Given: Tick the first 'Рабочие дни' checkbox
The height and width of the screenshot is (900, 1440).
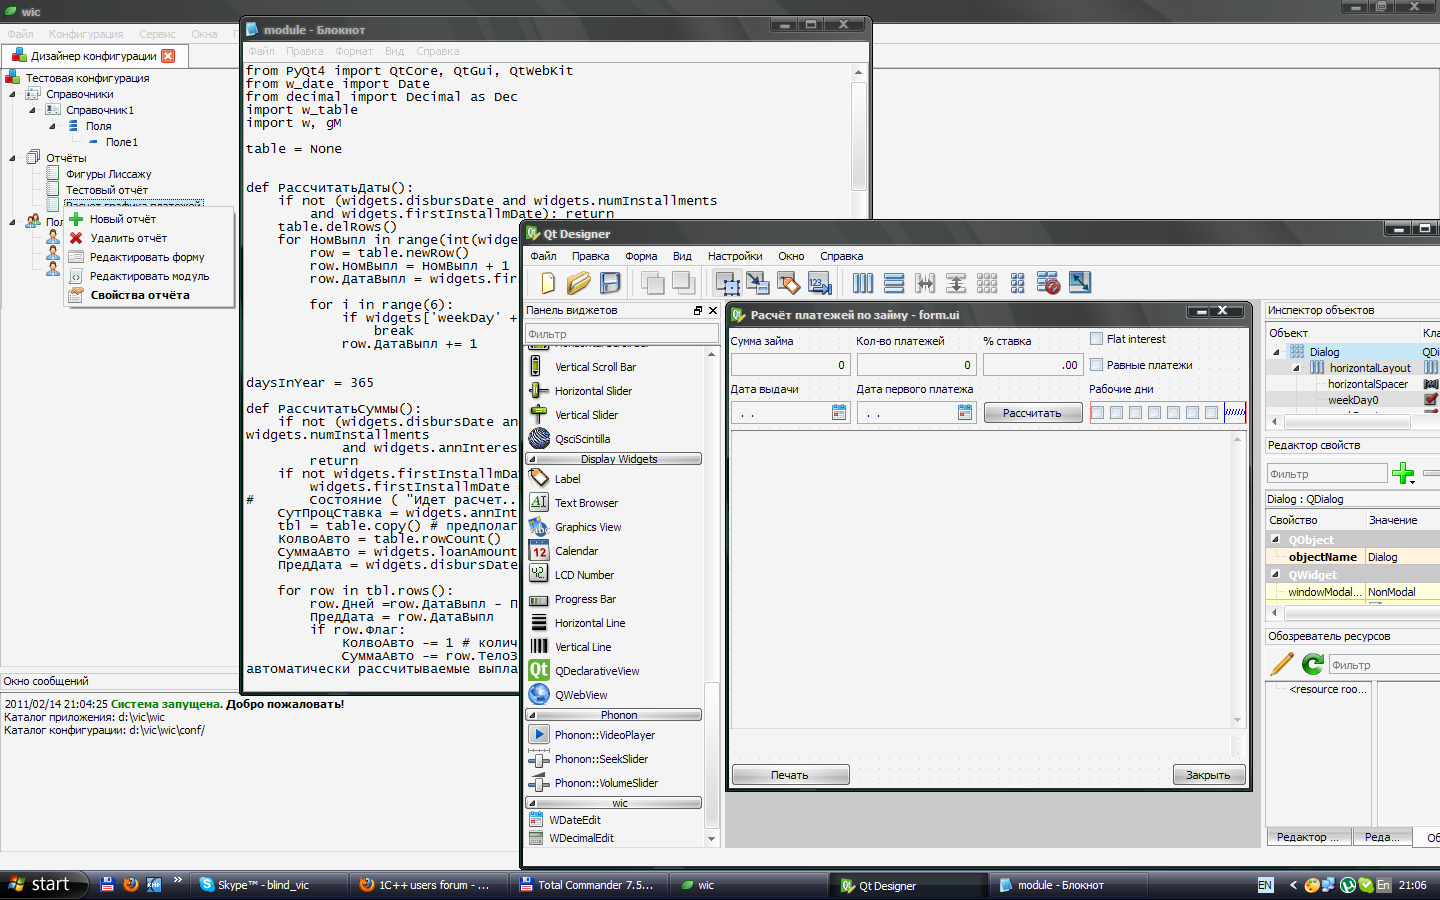Looking at the screenshot, I should pos(1098,412).
